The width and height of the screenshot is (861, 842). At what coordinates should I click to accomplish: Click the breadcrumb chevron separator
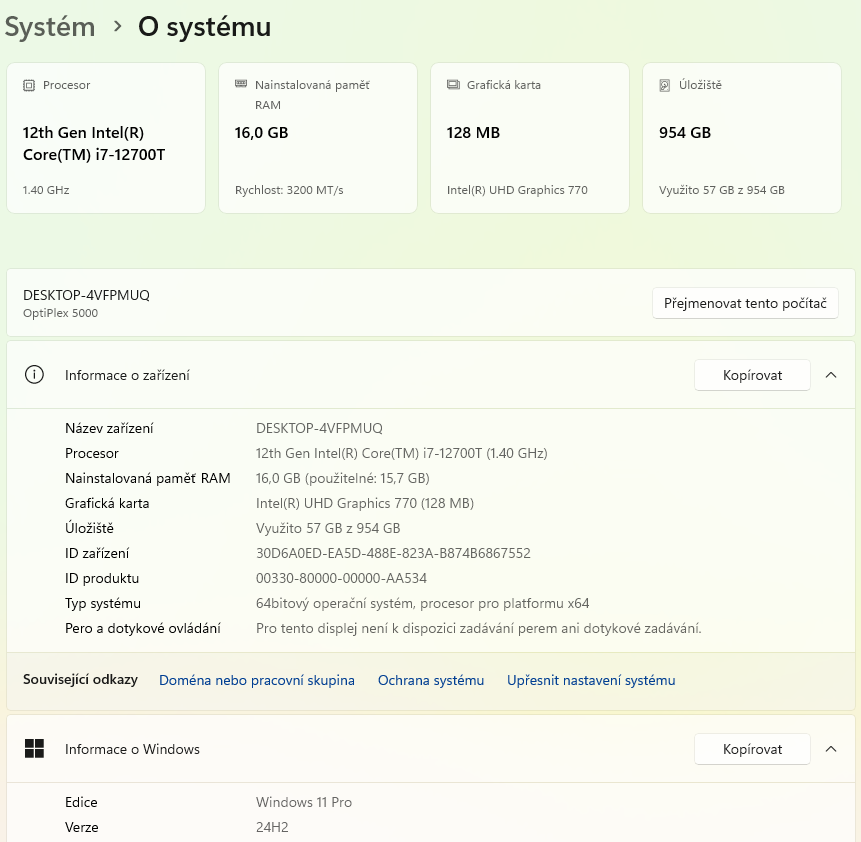click(x=117, y=26)
